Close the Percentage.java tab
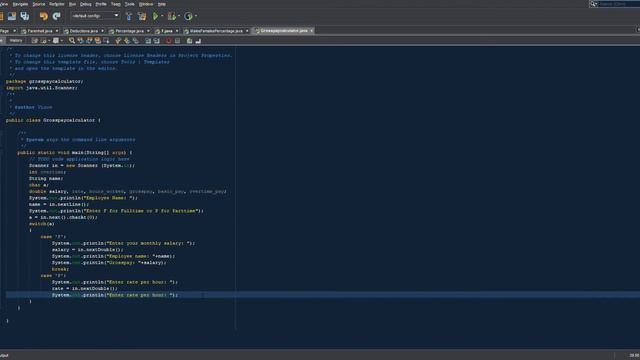The image size is (640, 360). [x=148, y=31]
